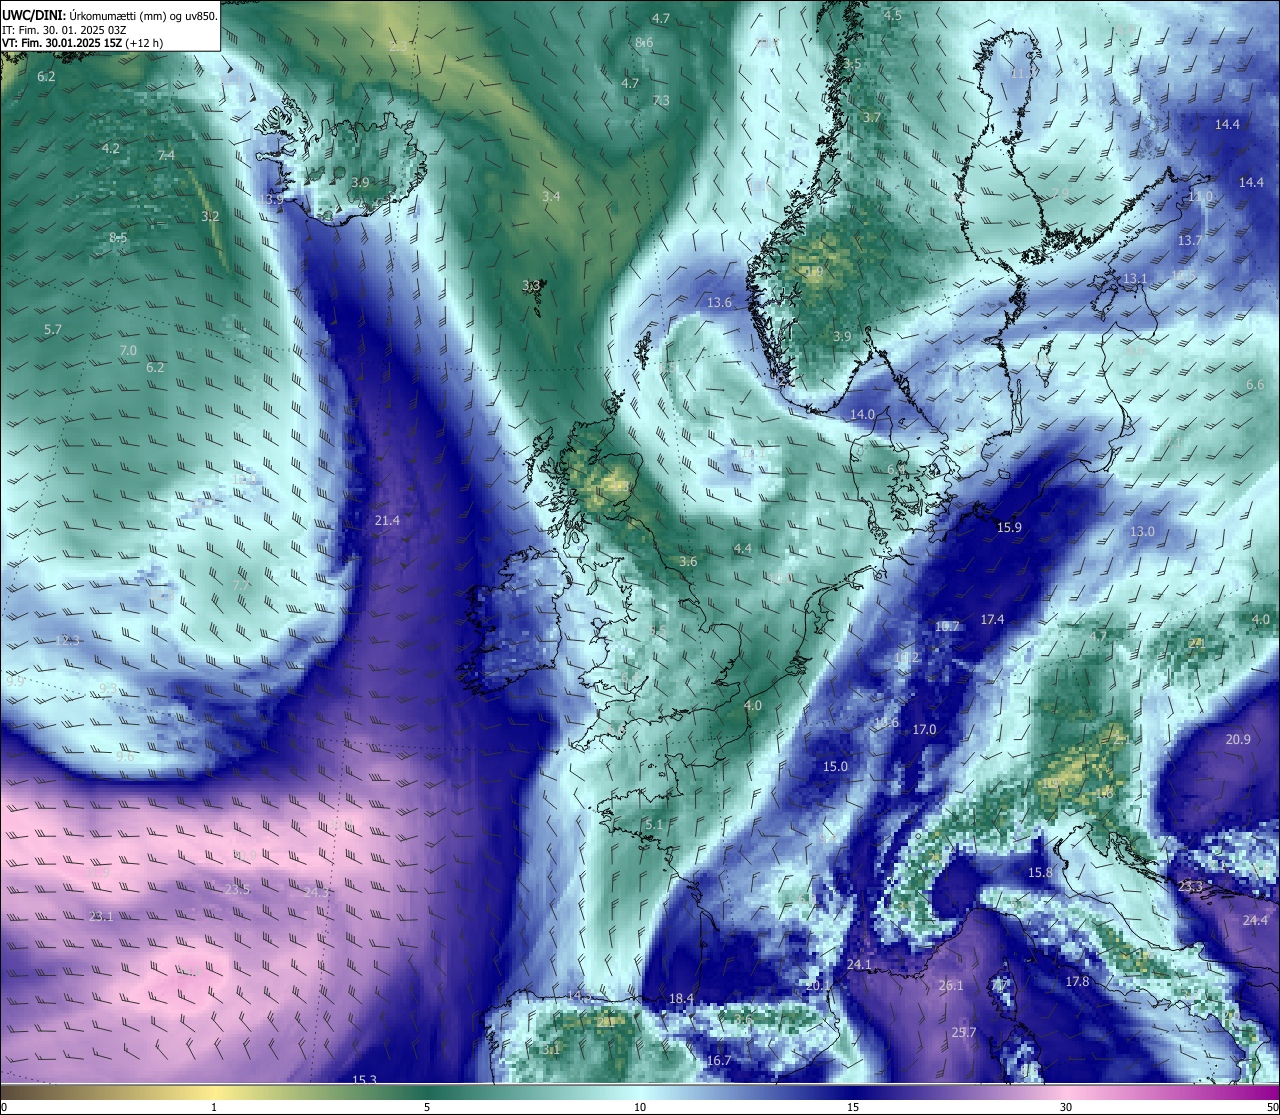Click the 13.1 value near the Gulf of Finland
Screen dimensions: 1280x1115
(x=1135, y=279)
